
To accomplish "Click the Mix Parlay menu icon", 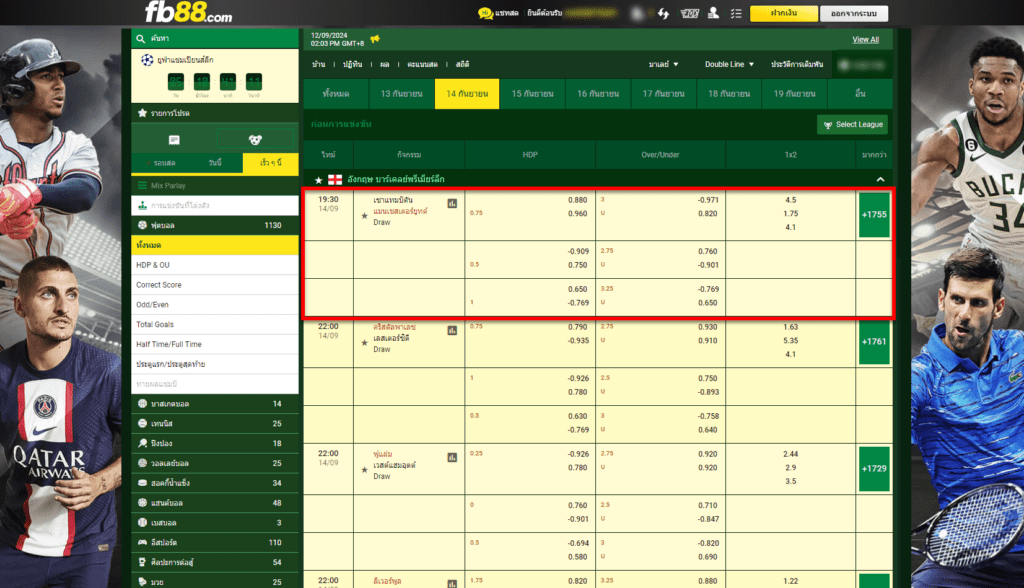I will (x=142, y=186).
